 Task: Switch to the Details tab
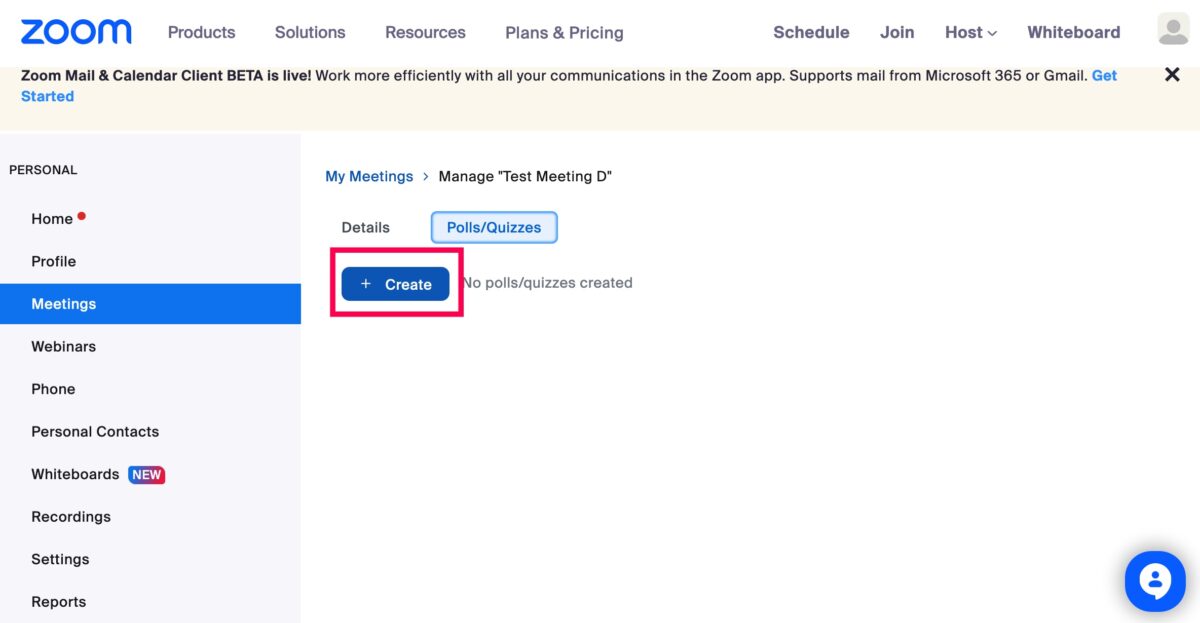click(x=366, y=227)
